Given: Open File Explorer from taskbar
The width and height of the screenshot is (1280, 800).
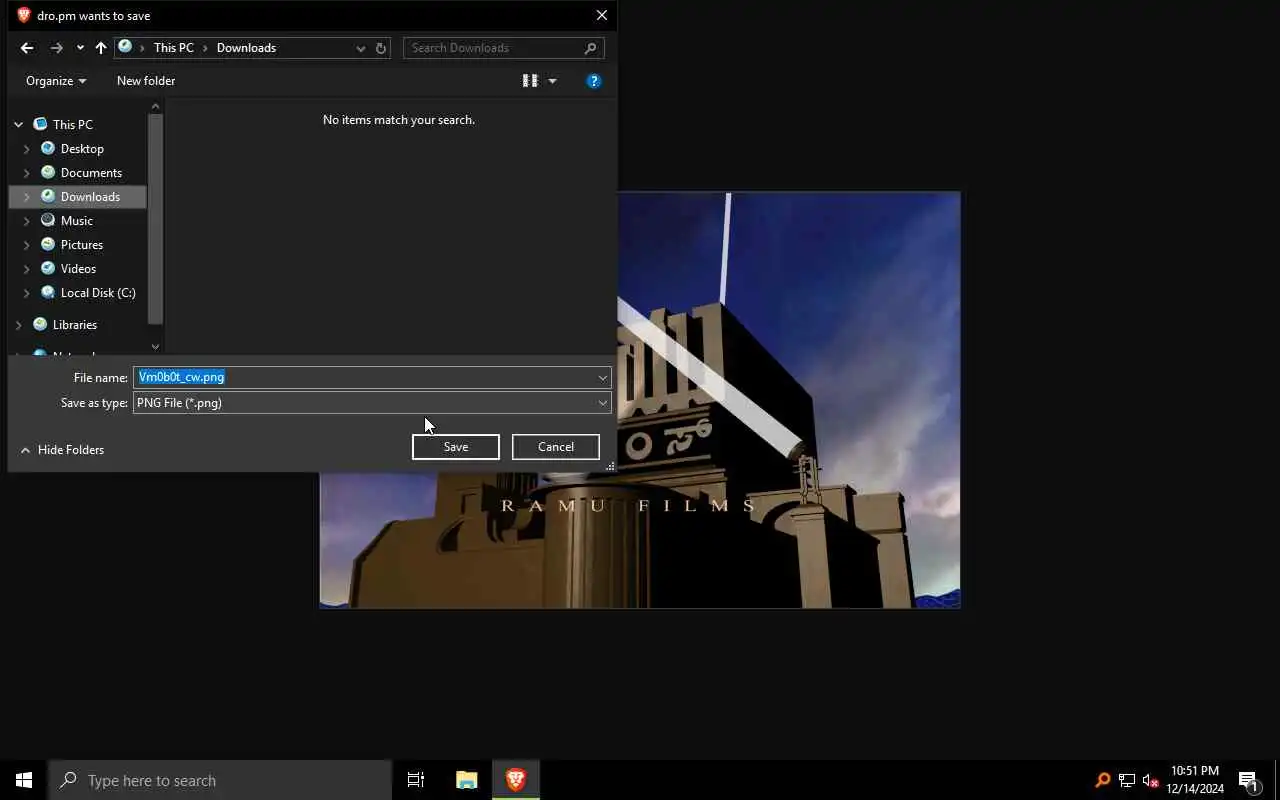Looking at the screenshot, I should [467, 780].
